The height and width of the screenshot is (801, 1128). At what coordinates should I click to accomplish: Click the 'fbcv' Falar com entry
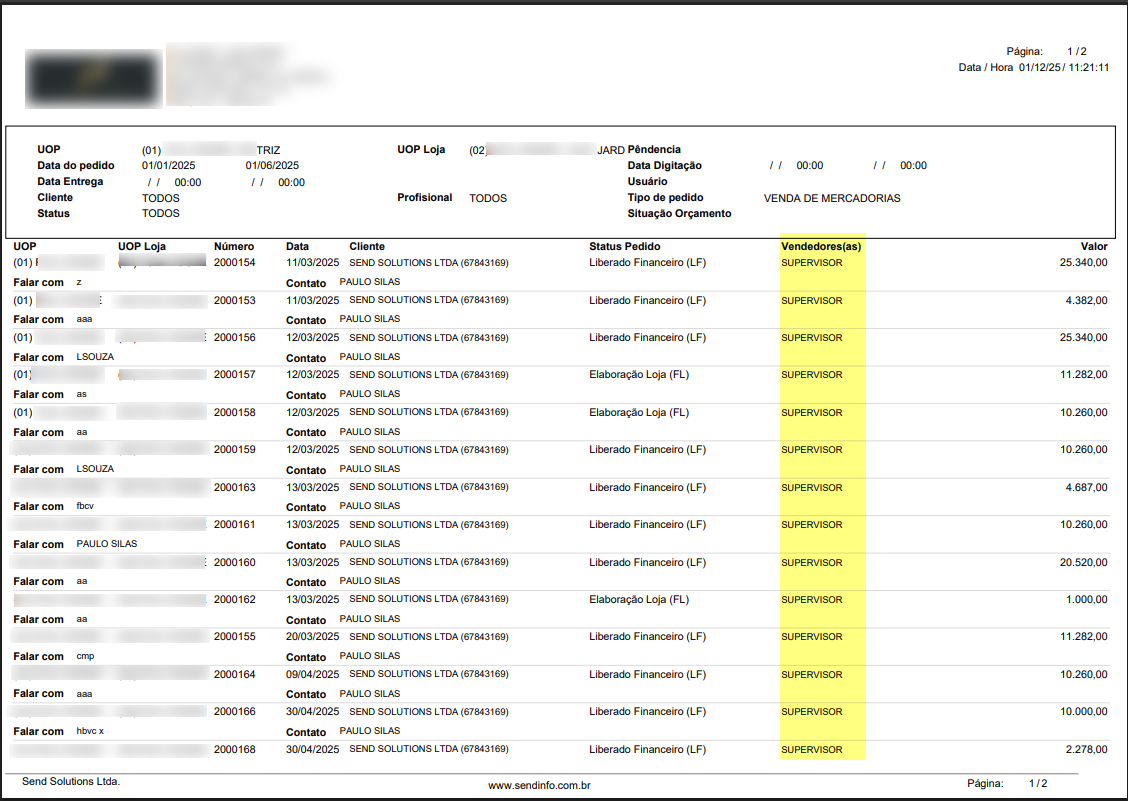pyautogui.click(x=85, y=506)
